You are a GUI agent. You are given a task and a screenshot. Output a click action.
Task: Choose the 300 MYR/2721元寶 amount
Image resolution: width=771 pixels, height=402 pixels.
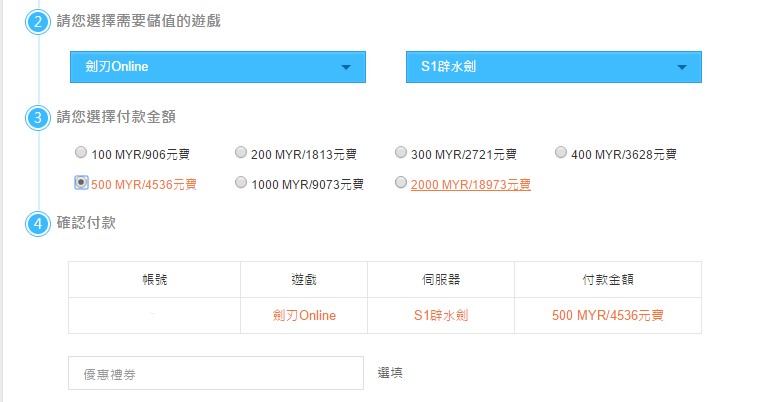[401, 152]
